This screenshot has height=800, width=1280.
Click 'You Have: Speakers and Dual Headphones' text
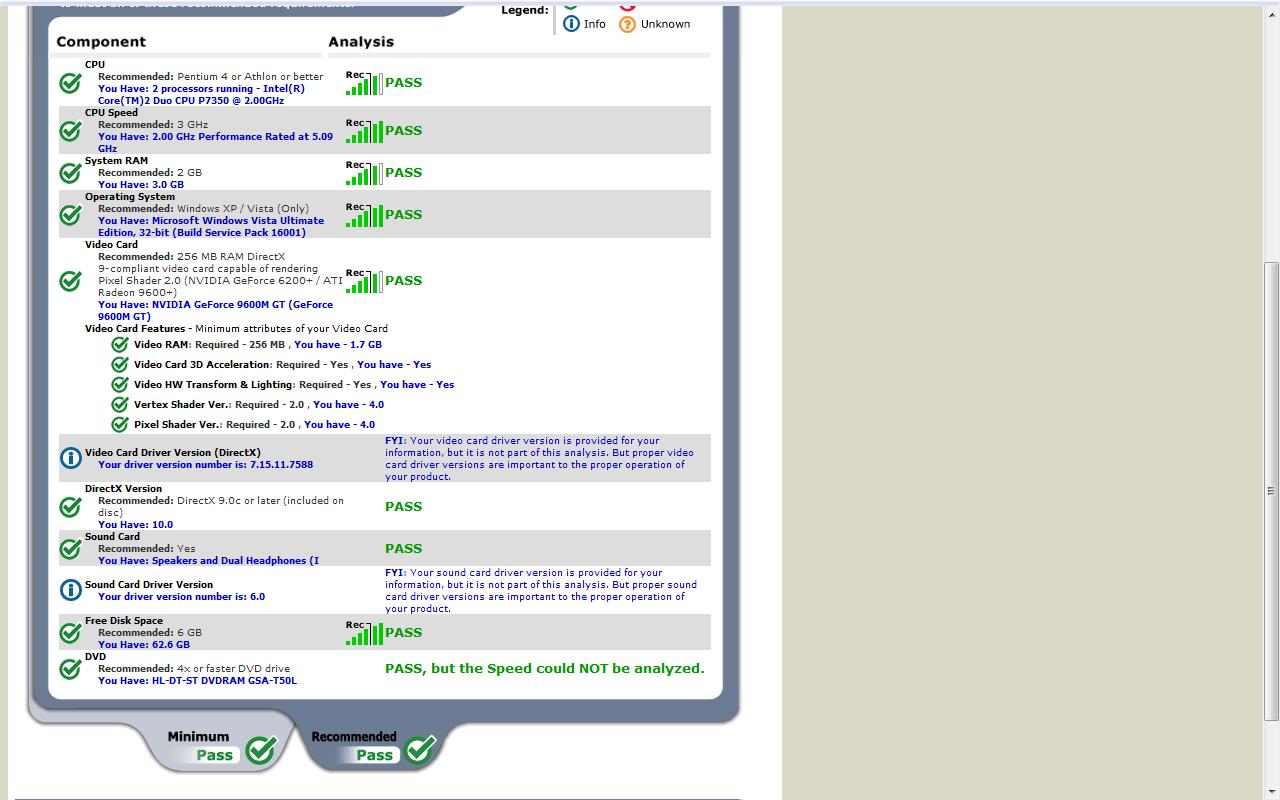point(208,561)
